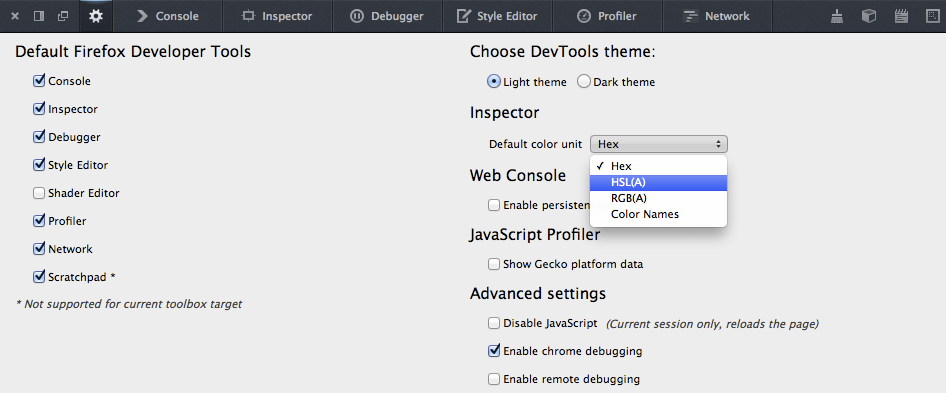Viewport: 946px width, 393px height.
Task: Click the Debugger pause icon
Action: coord(357,16)
